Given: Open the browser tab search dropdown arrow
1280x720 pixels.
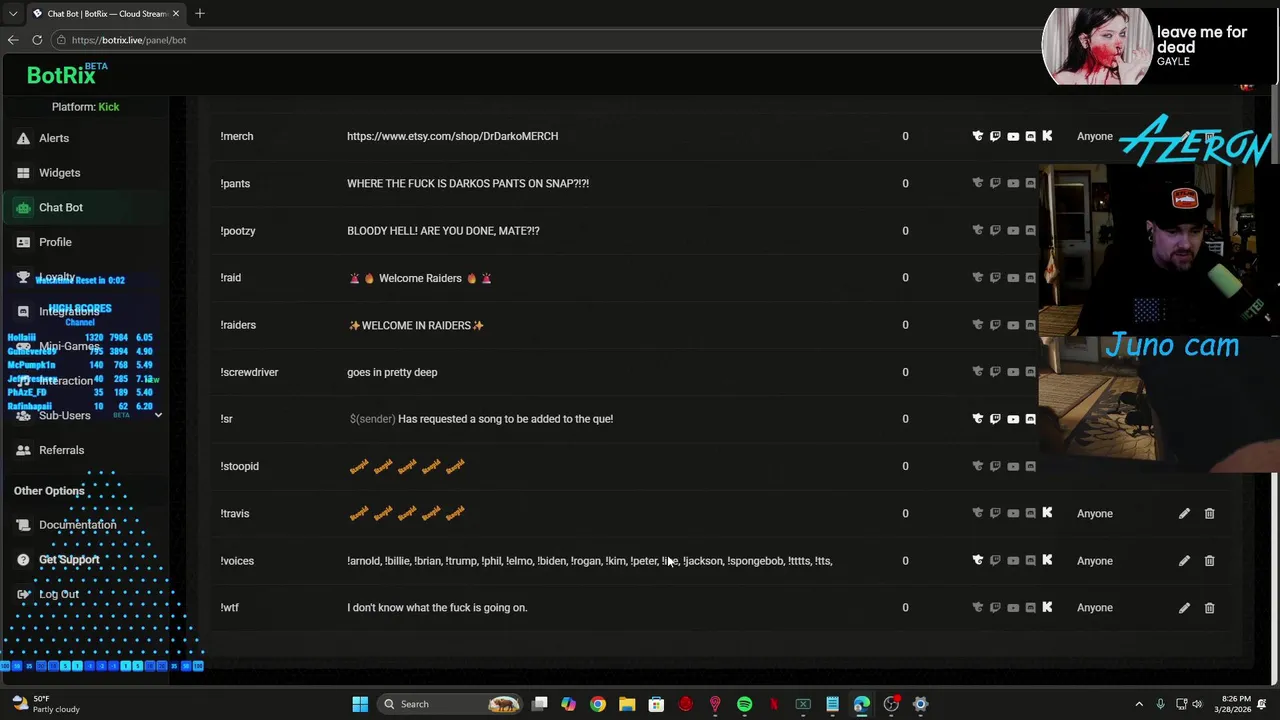Looking at the screenshot, I should (13, 13).
